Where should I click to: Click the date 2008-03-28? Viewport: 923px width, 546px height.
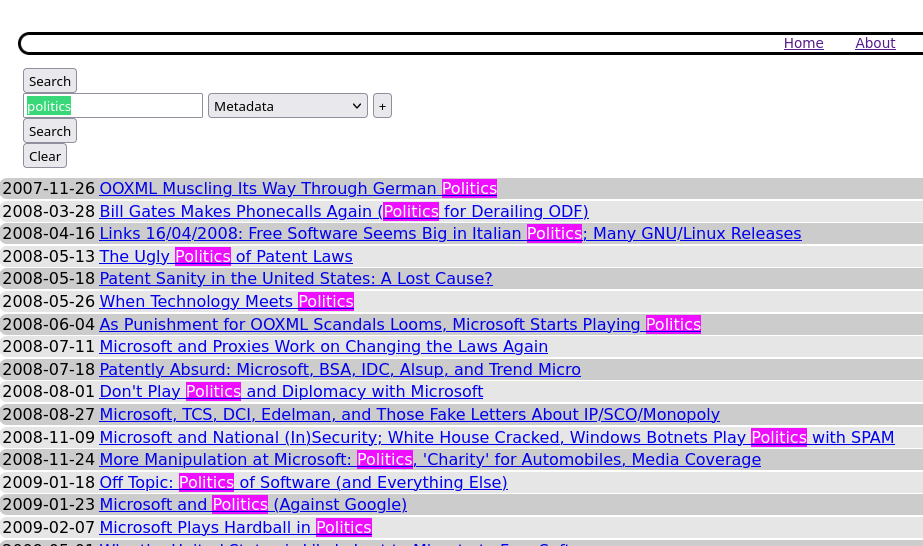49,211
